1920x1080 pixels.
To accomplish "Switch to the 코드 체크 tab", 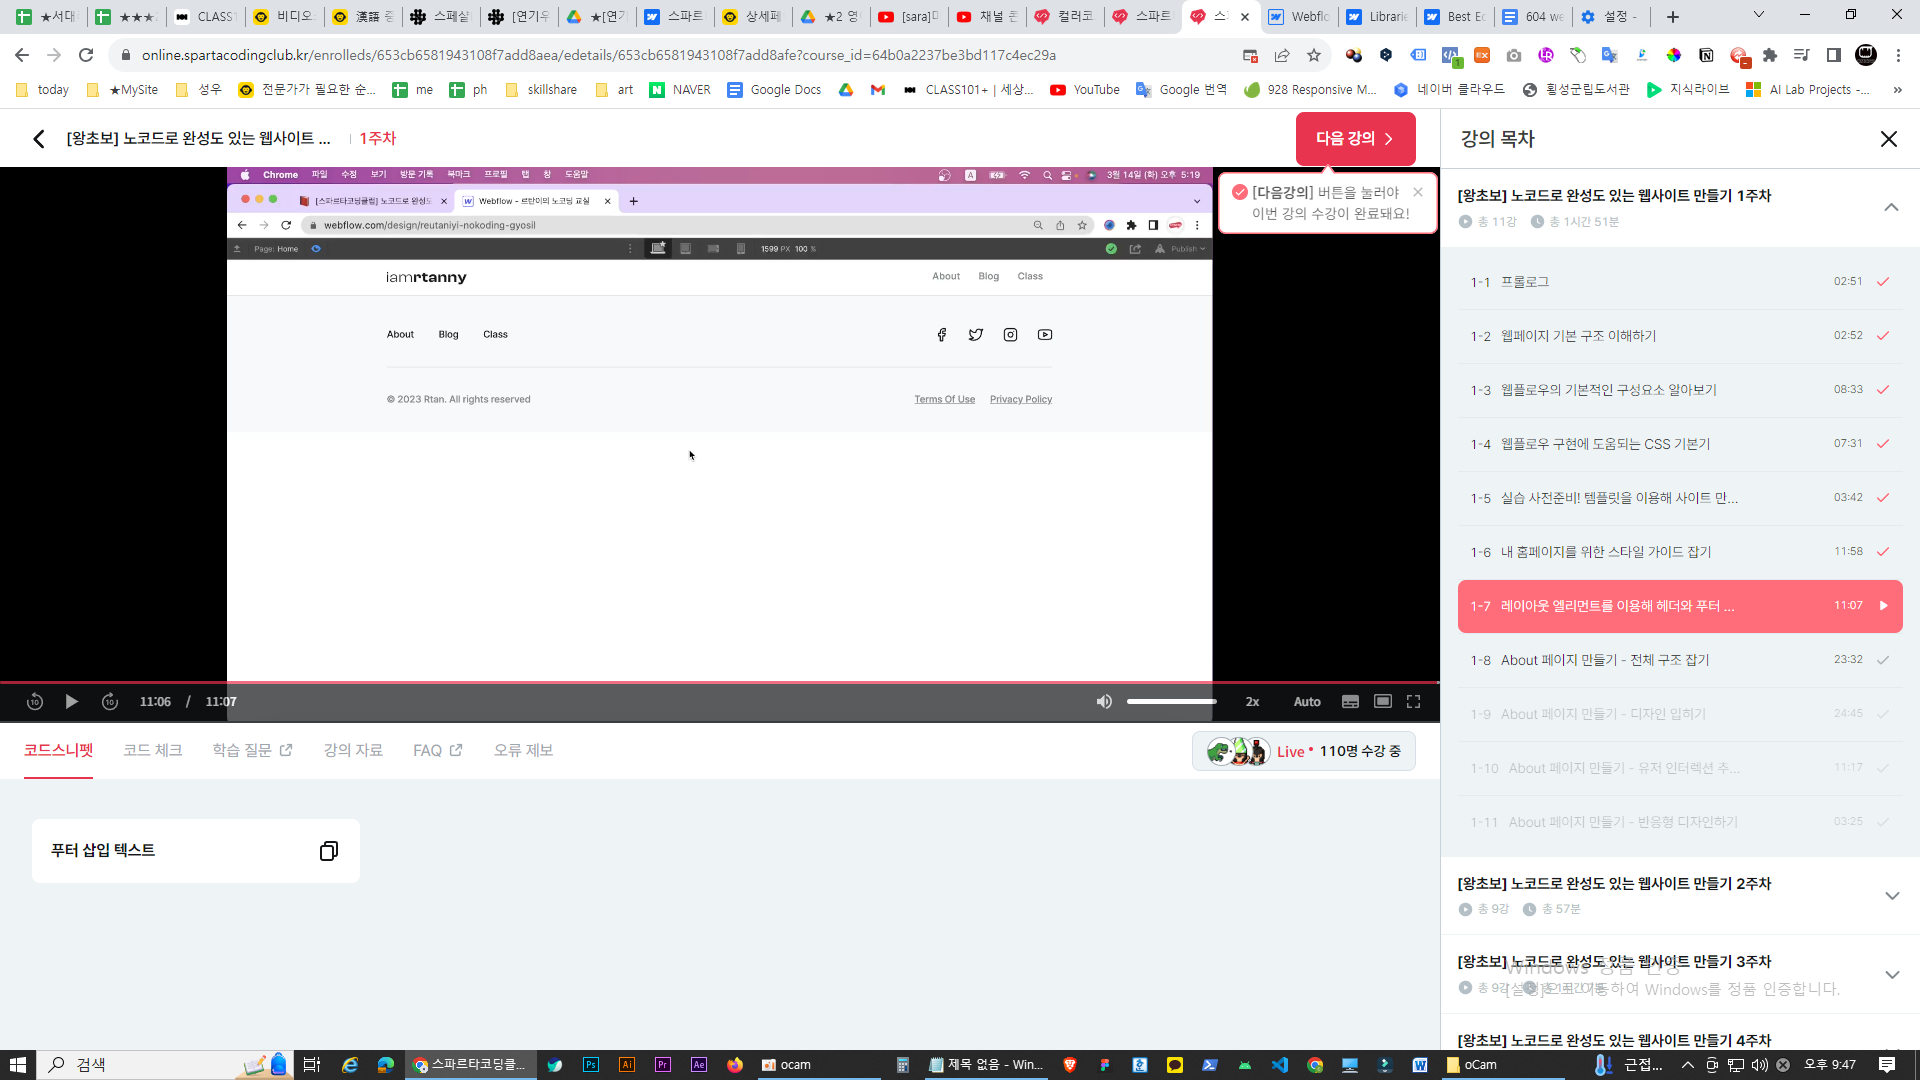I will pyautogui.click(x=153, y=750).
